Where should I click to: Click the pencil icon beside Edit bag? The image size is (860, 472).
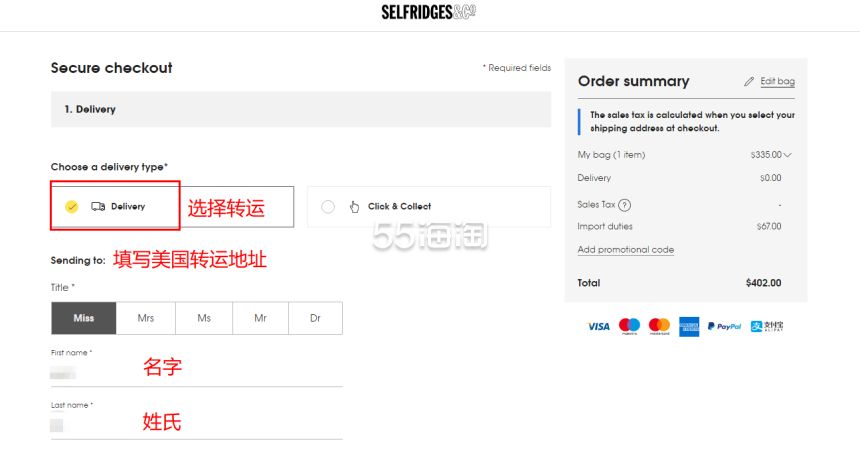749,82
